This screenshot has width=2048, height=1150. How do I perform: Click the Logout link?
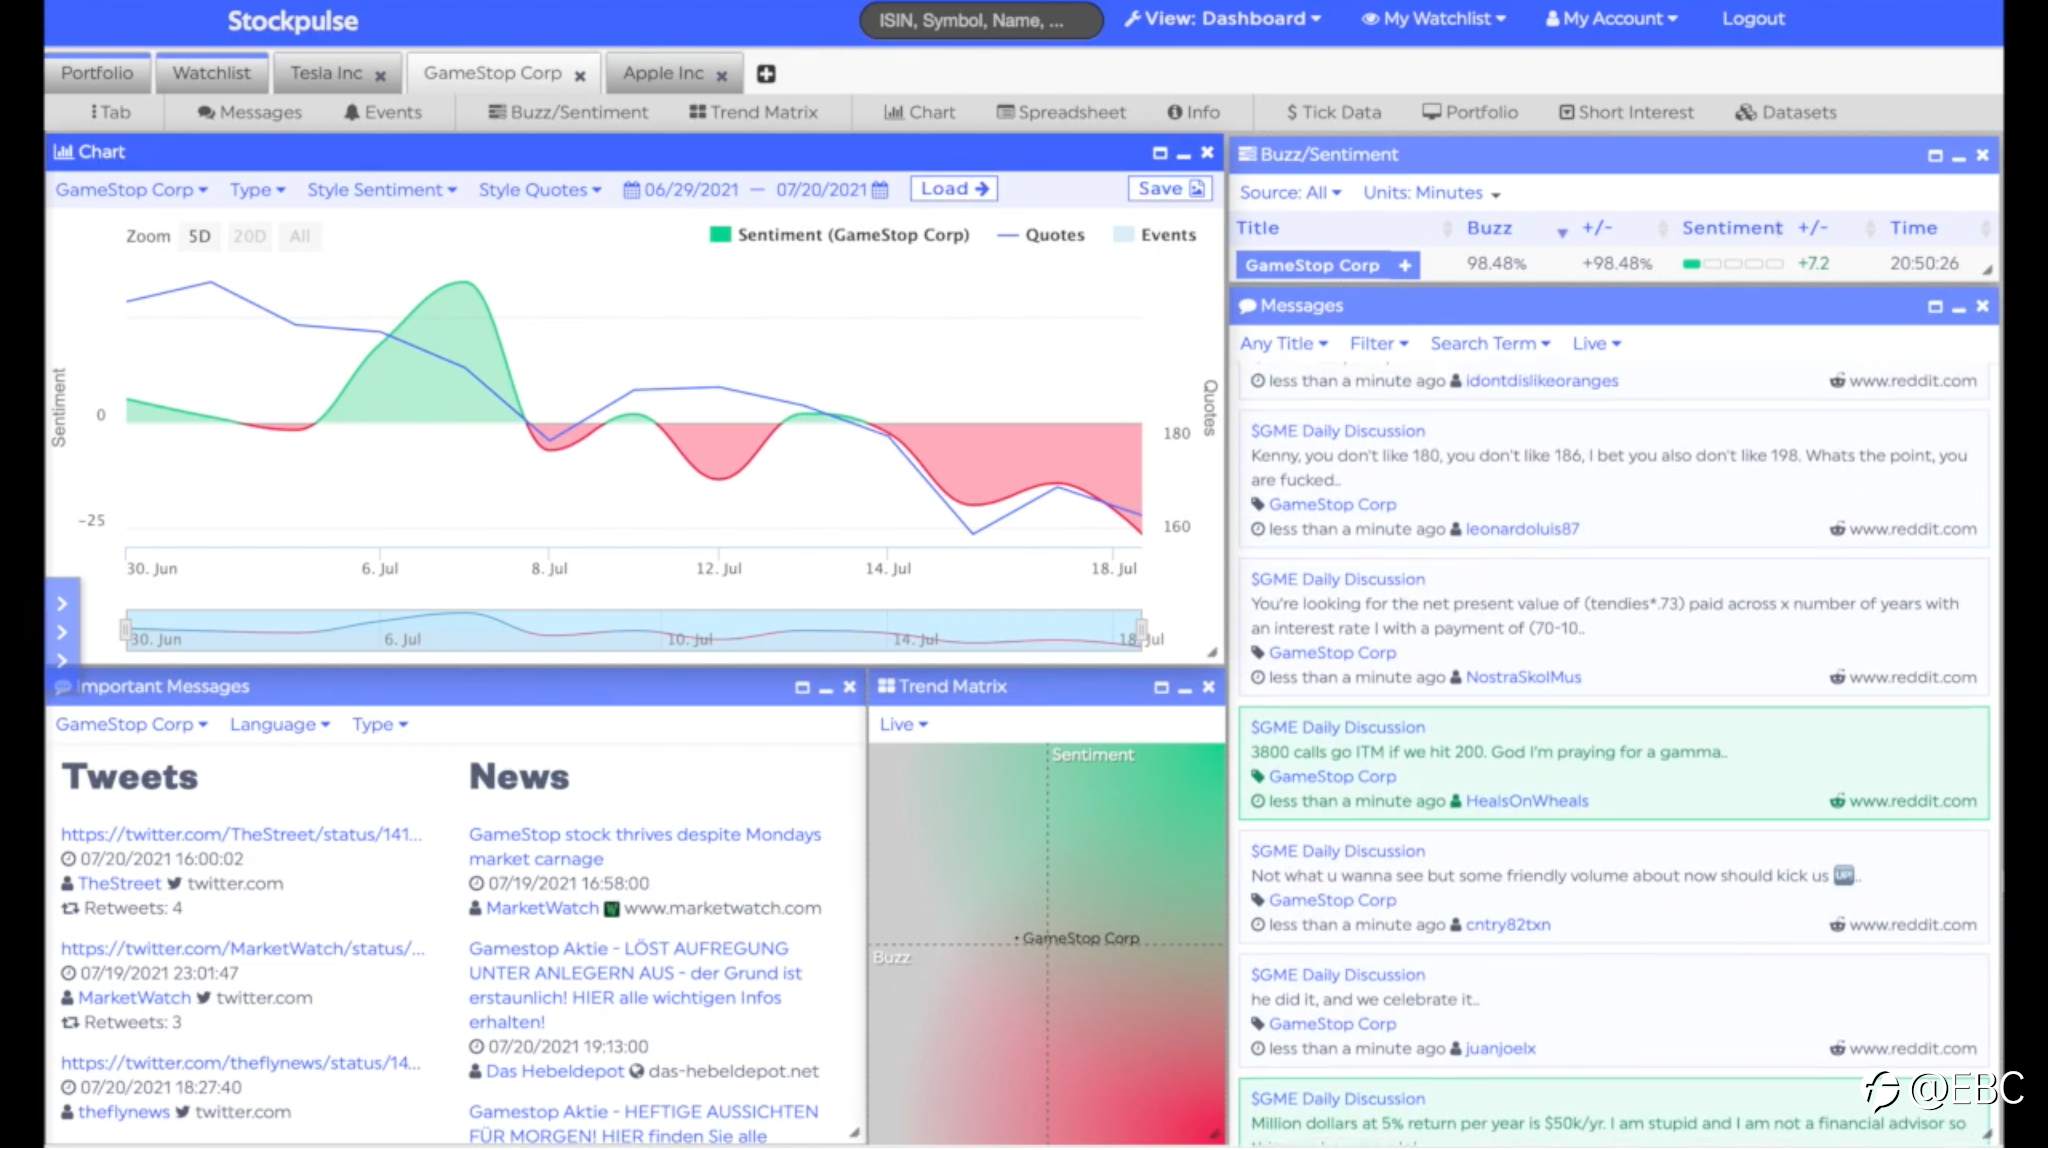(1753, 19)
